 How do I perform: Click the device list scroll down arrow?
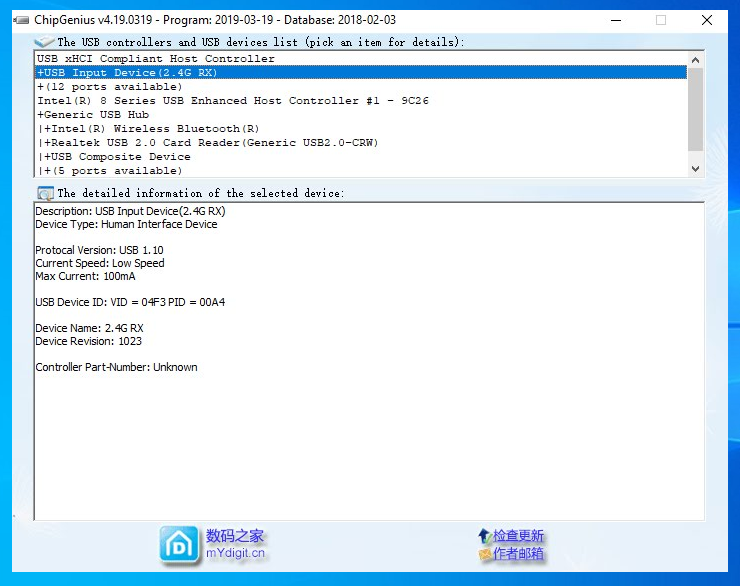pos(695,168)
